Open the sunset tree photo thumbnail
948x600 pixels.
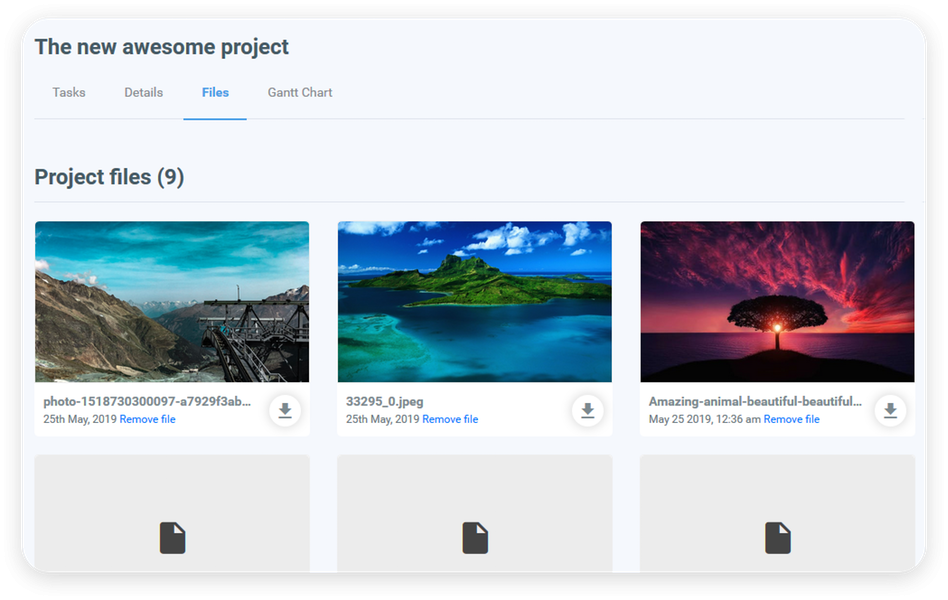[x=777, y=301]
